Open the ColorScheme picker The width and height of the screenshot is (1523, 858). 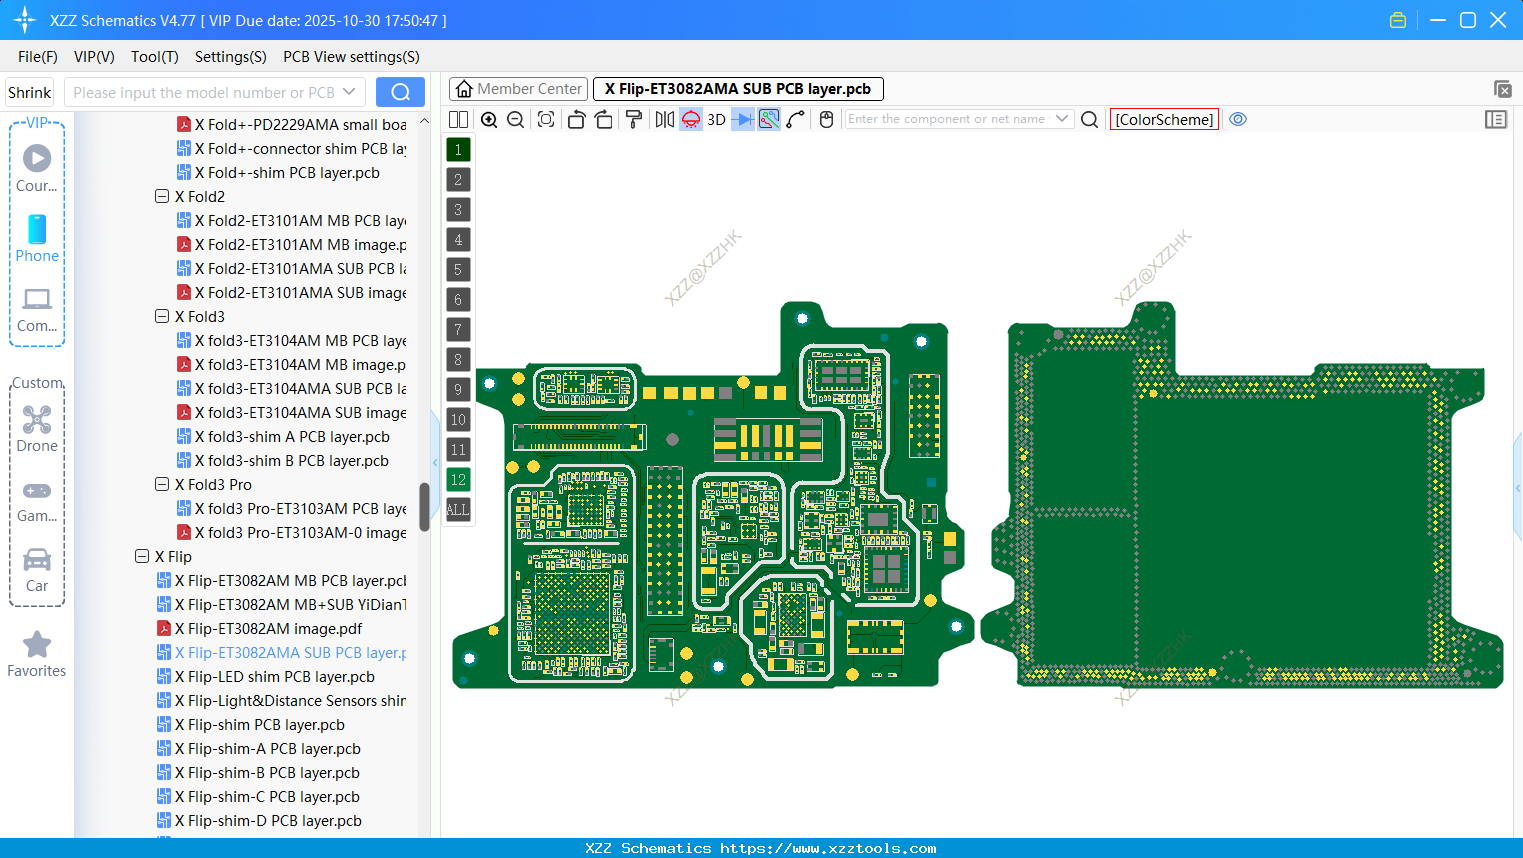point(1164,119)
